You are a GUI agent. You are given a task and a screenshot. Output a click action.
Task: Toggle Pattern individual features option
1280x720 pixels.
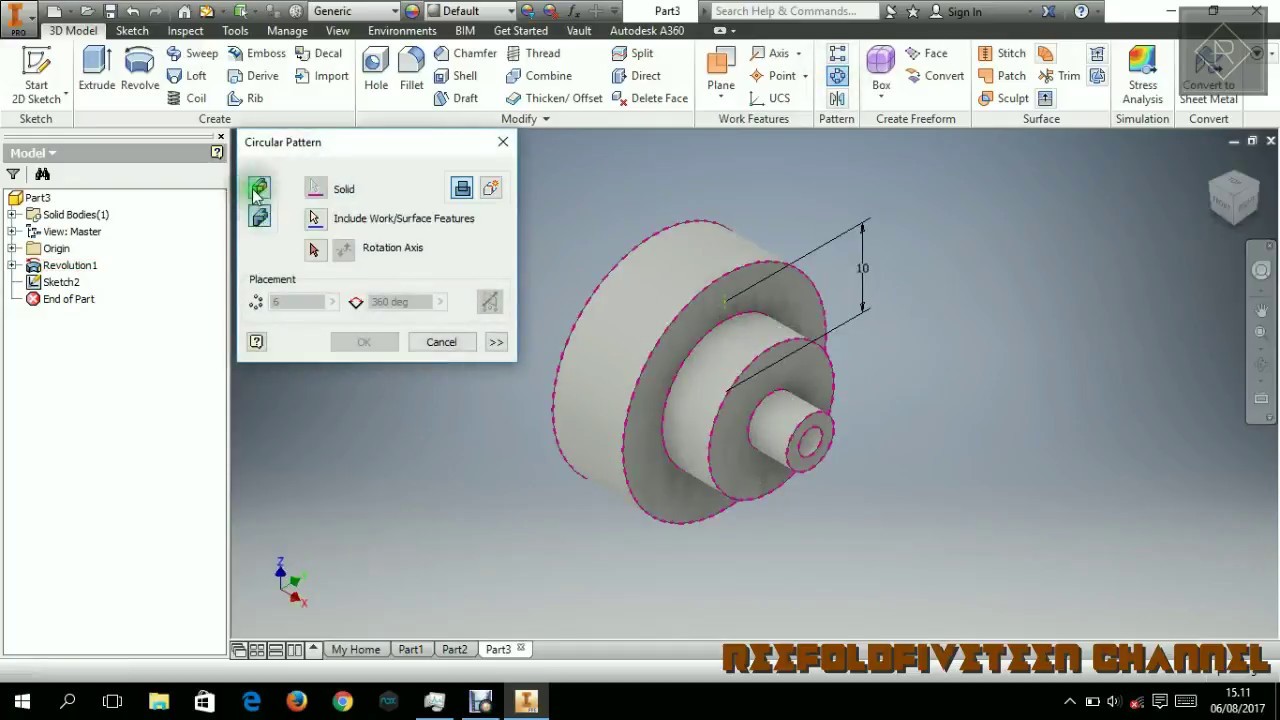260,189
